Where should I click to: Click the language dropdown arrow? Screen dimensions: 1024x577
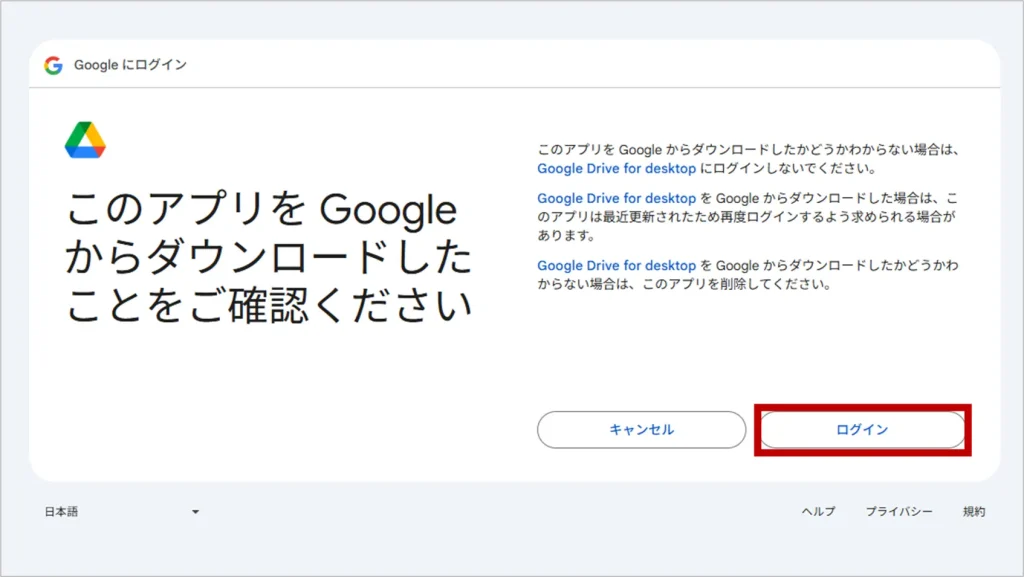pyautogui.click(x=195, y=512)
